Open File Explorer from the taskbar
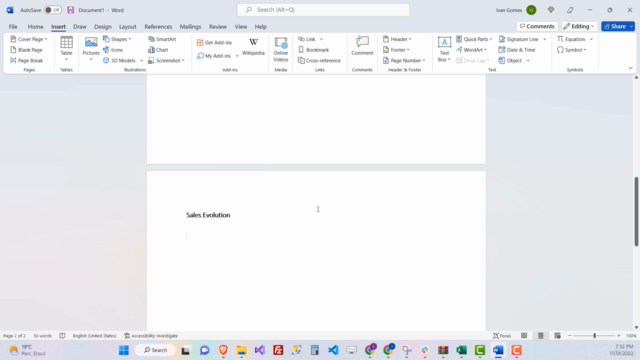The height and width of the screenshot is (360, 640). tap(241, 350)
